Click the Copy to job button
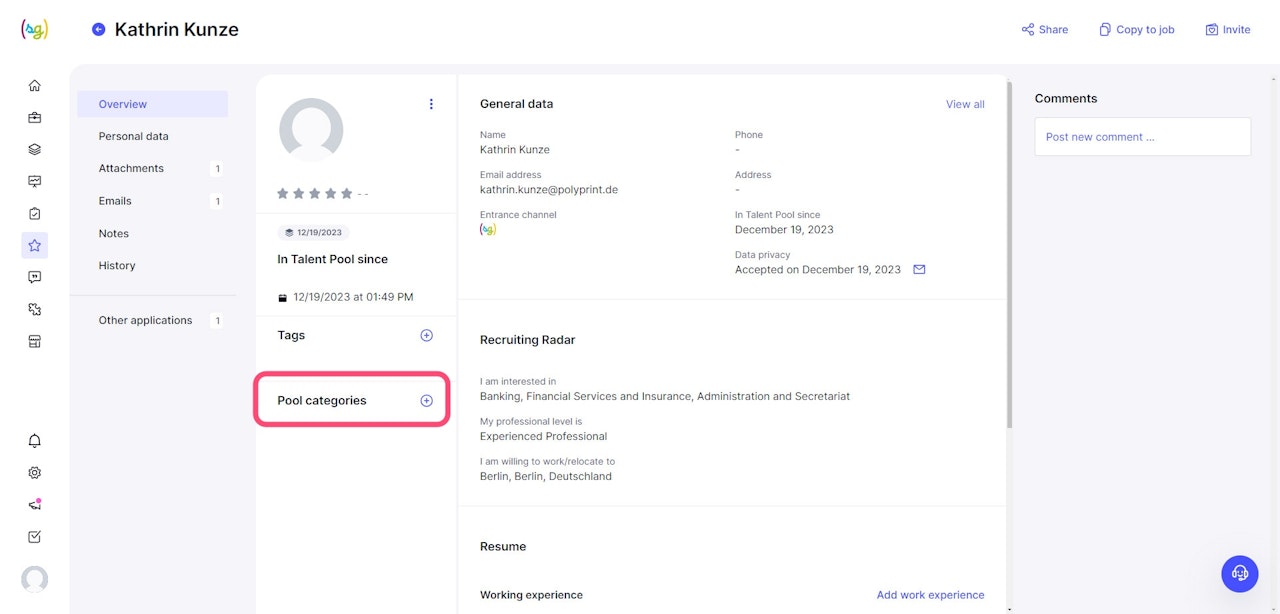Viewport: 1280px width, 614px height. [x=1136, y=30]
